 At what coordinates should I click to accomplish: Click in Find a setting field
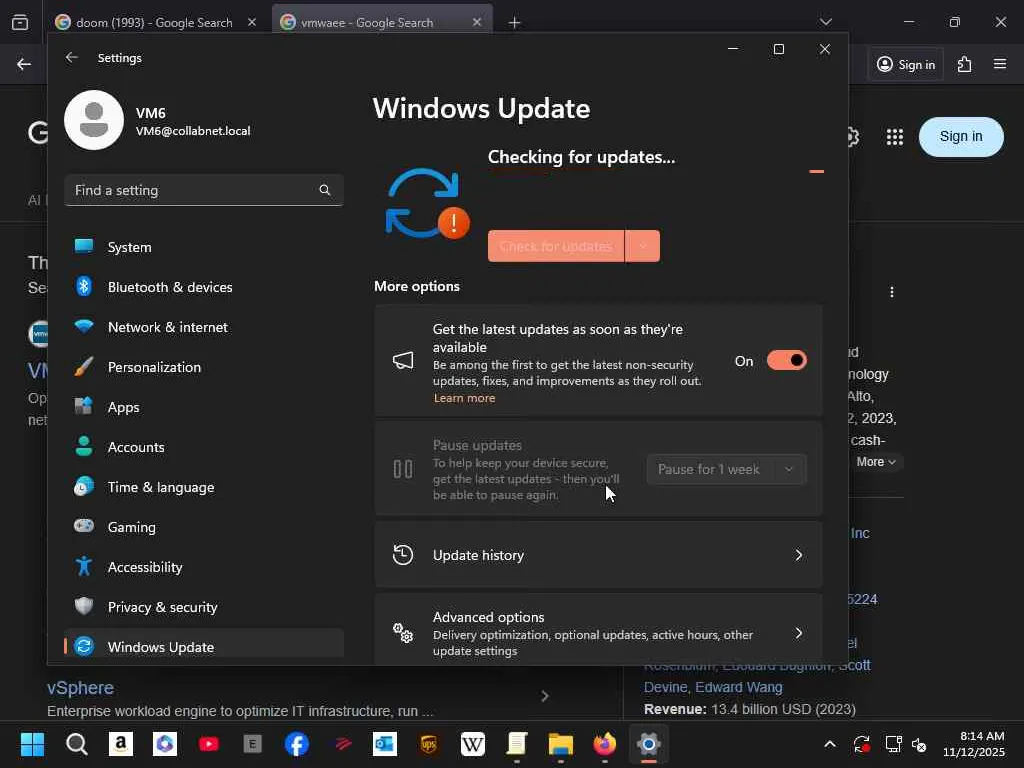pyautogui.click(x=204, y=190)
